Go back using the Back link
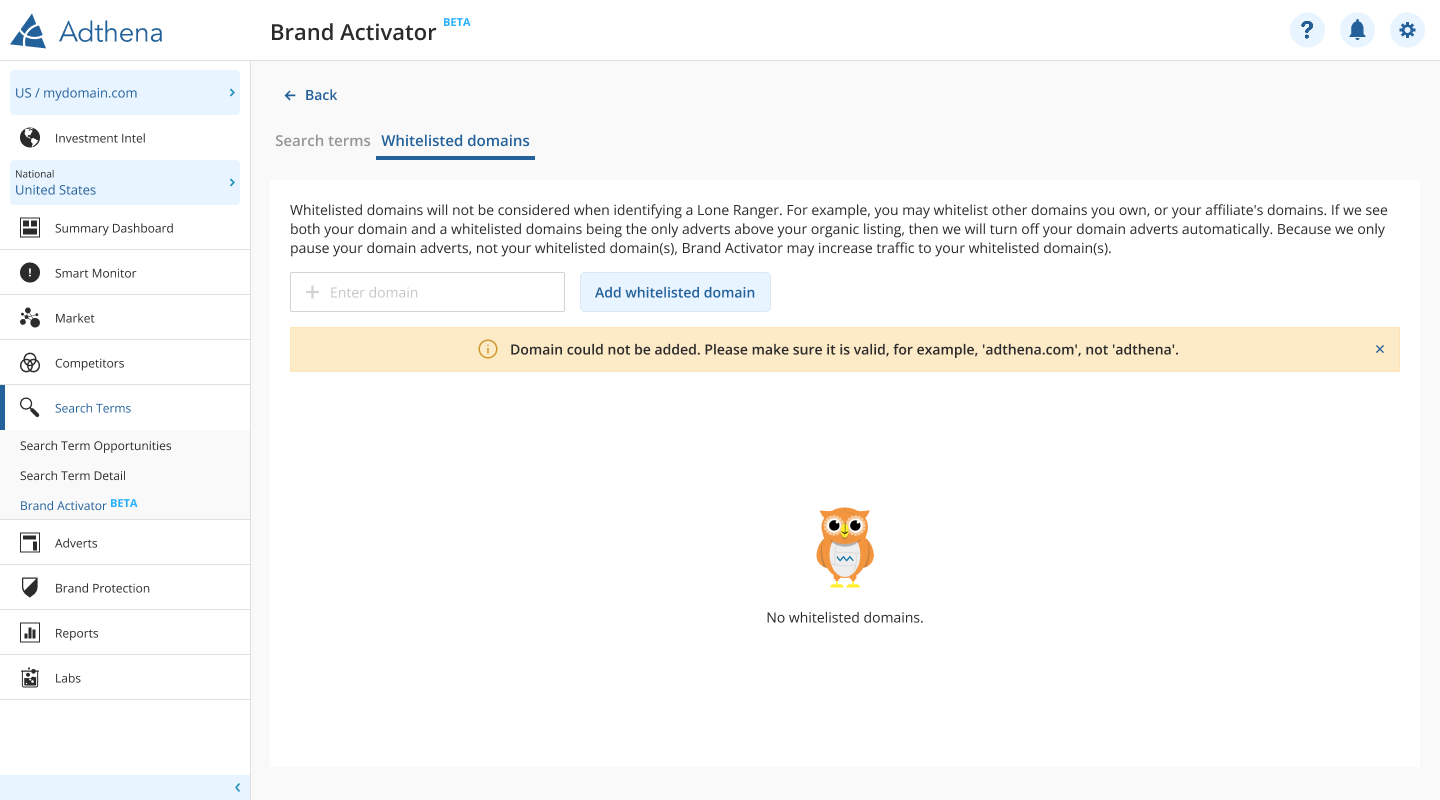The width and height of the screenshot is (1440, 800). click(311, 95)
